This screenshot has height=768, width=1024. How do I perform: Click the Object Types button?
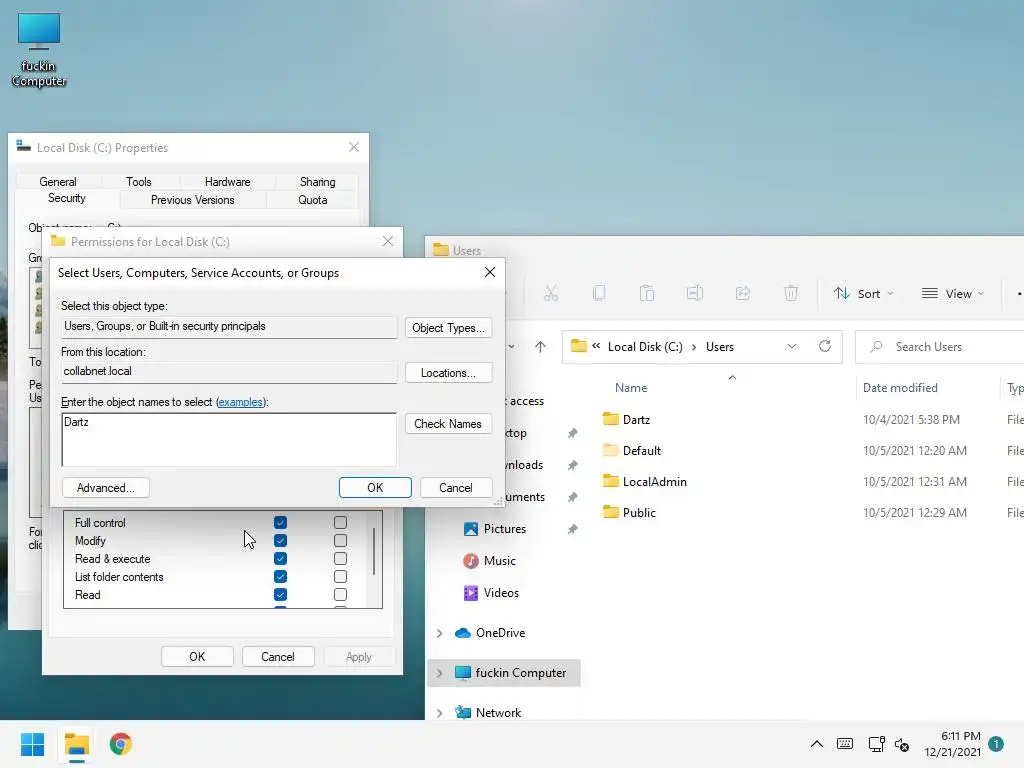point(449,328)
